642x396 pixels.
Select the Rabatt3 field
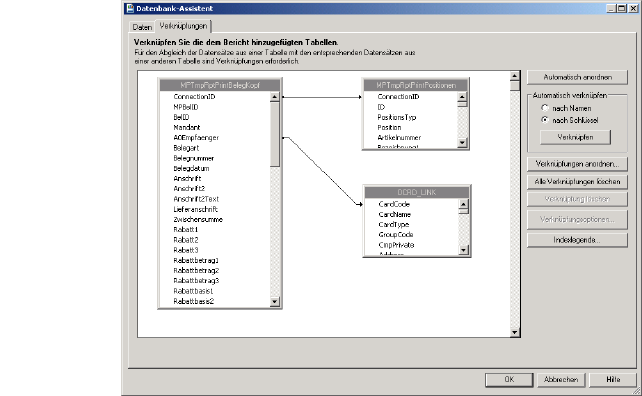click(186, 250)
